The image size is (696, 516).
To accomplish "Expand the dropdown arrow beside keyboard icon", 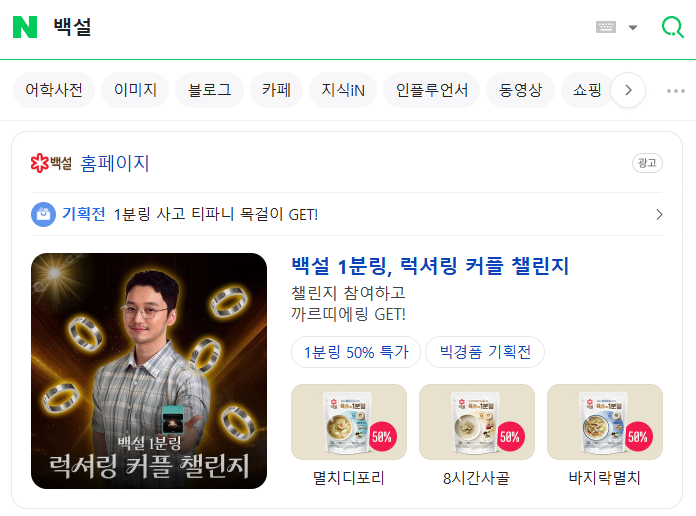I will (633, 28).
